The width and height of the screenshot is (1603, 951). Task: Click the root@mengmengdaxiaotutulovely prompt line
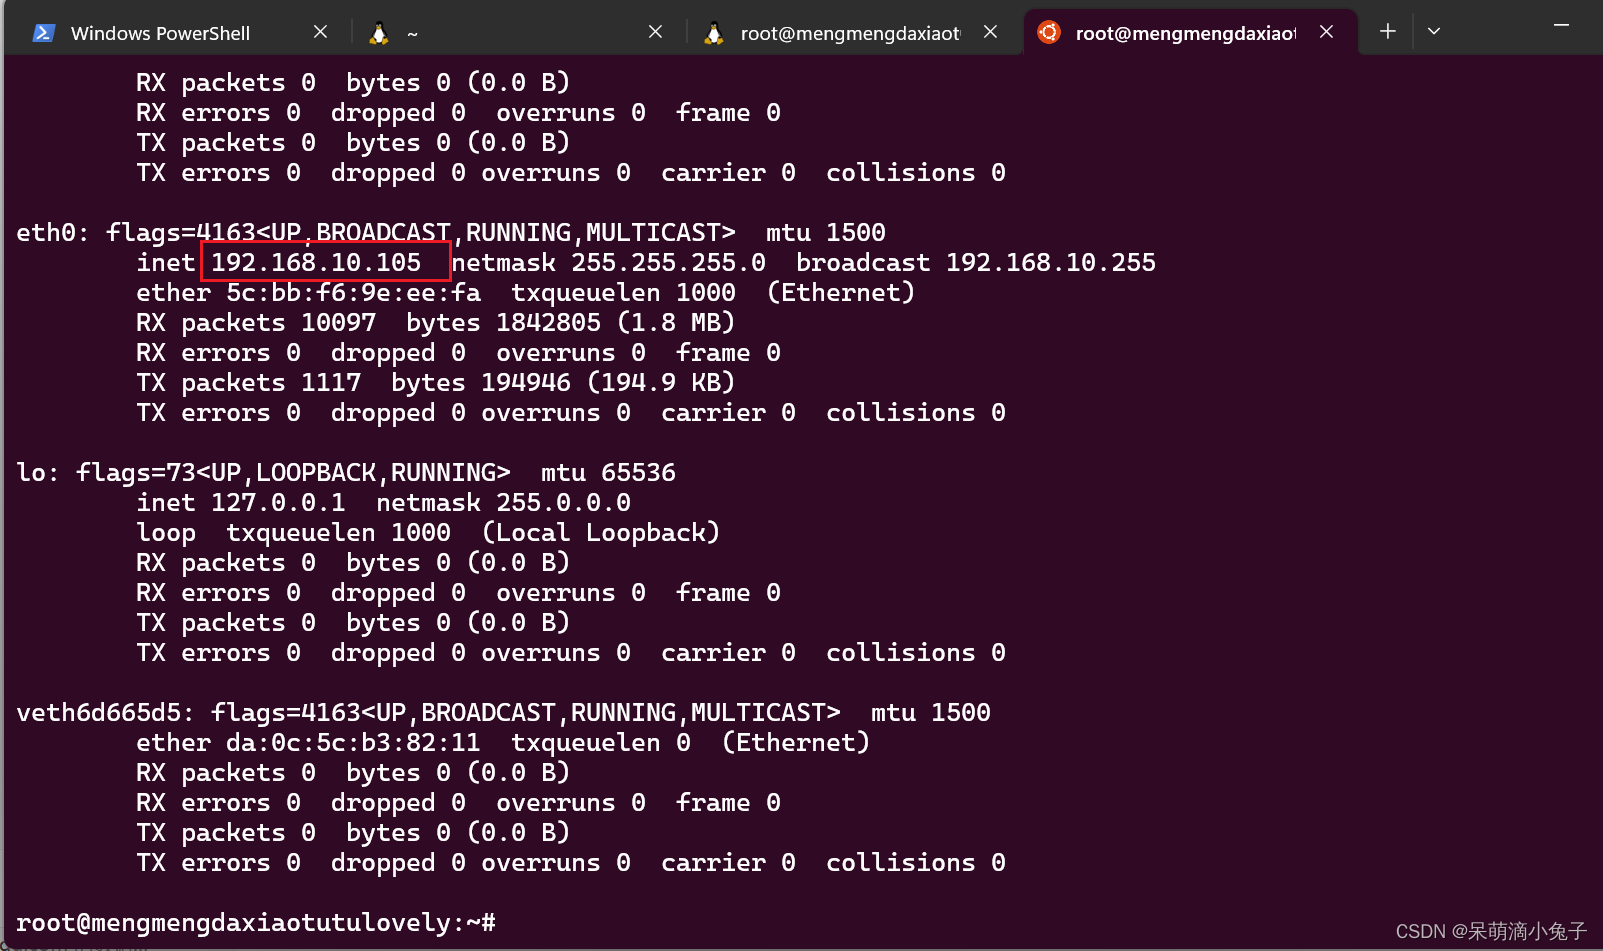click(250, 922)
